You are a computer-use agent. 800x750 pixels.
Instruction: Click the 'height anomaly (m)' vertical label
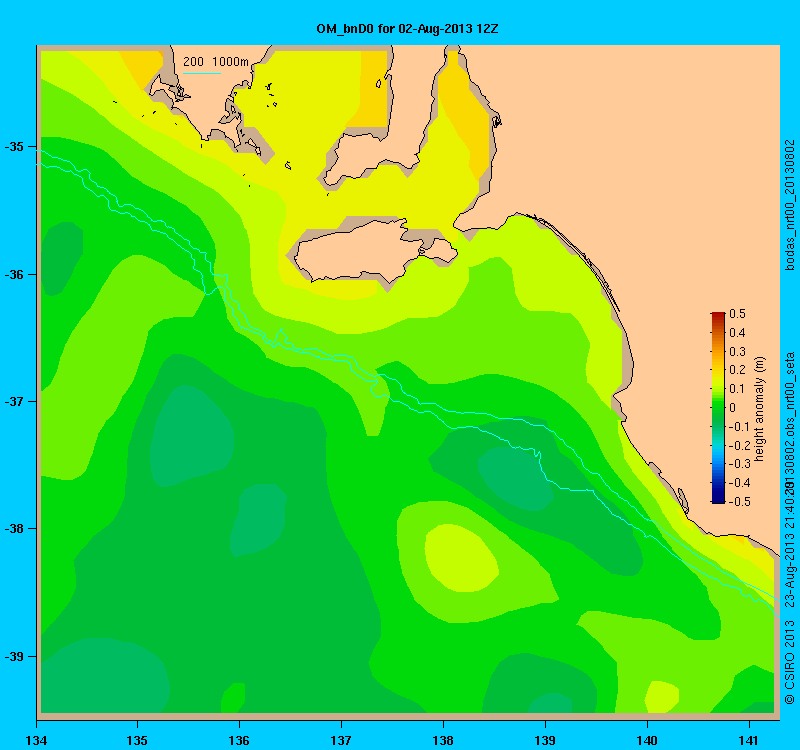coord(760,409)
